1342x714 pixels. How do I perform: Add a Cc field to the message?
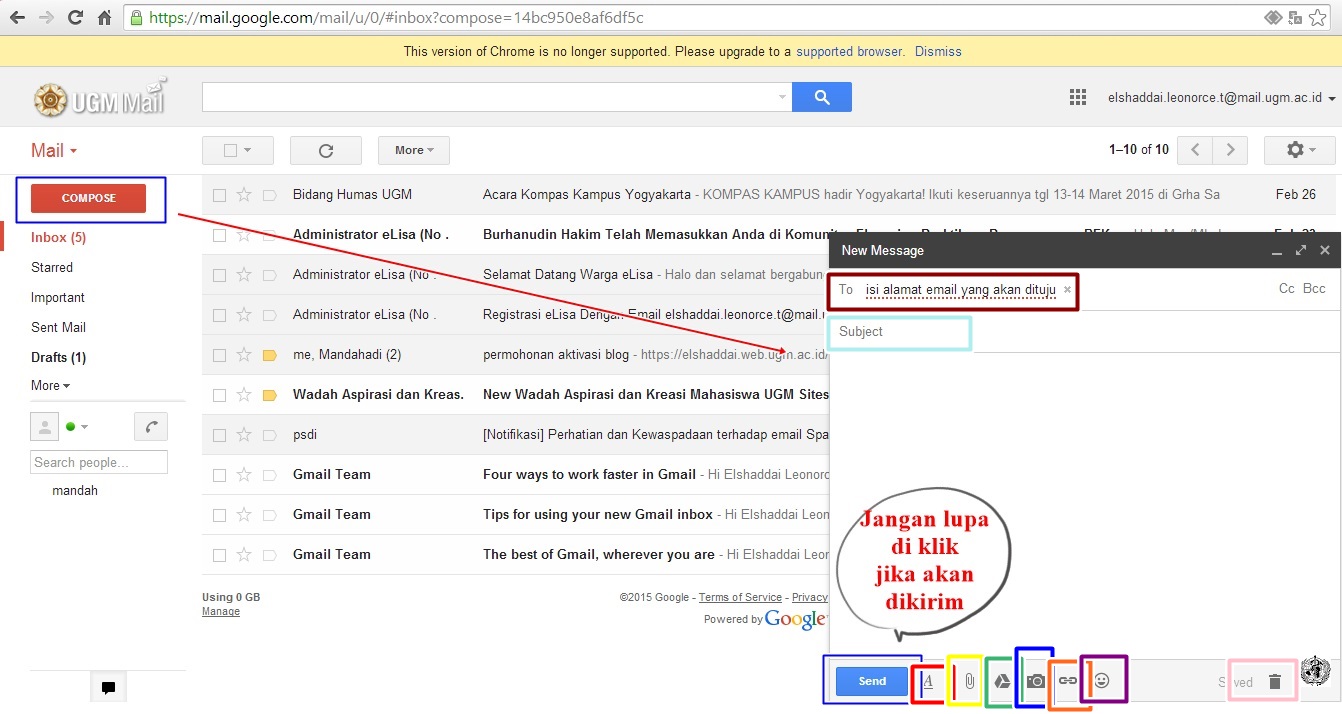click(x=1287, y=289)
